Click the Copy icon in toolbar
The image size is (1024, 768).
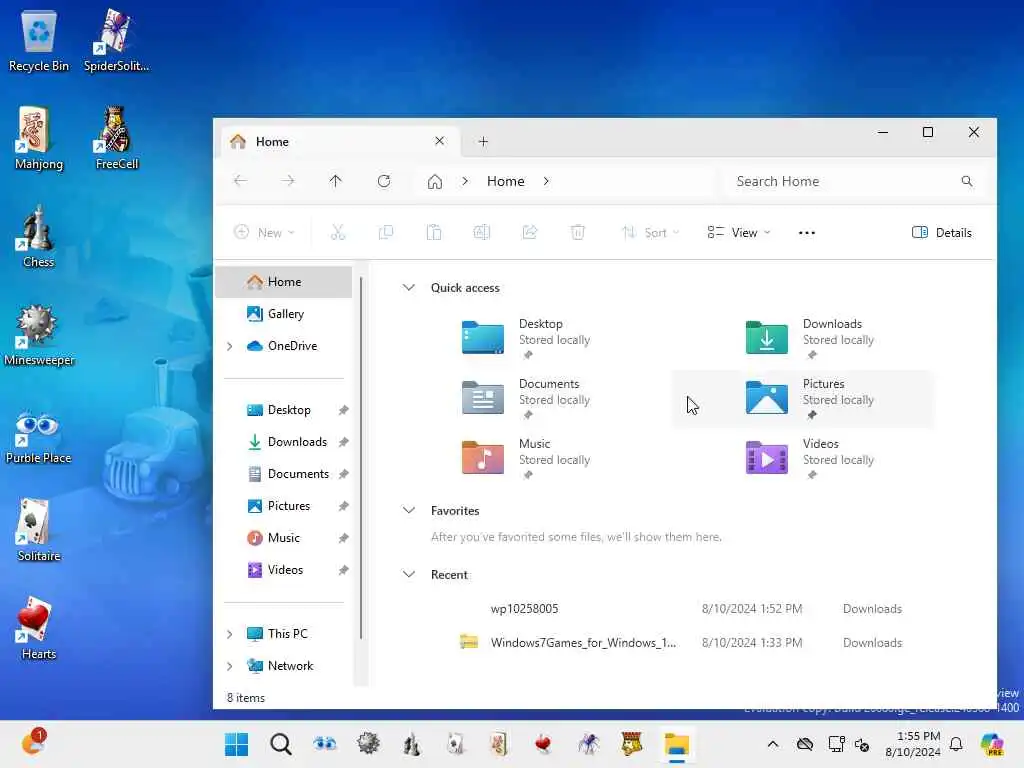[x=386, y=232]
